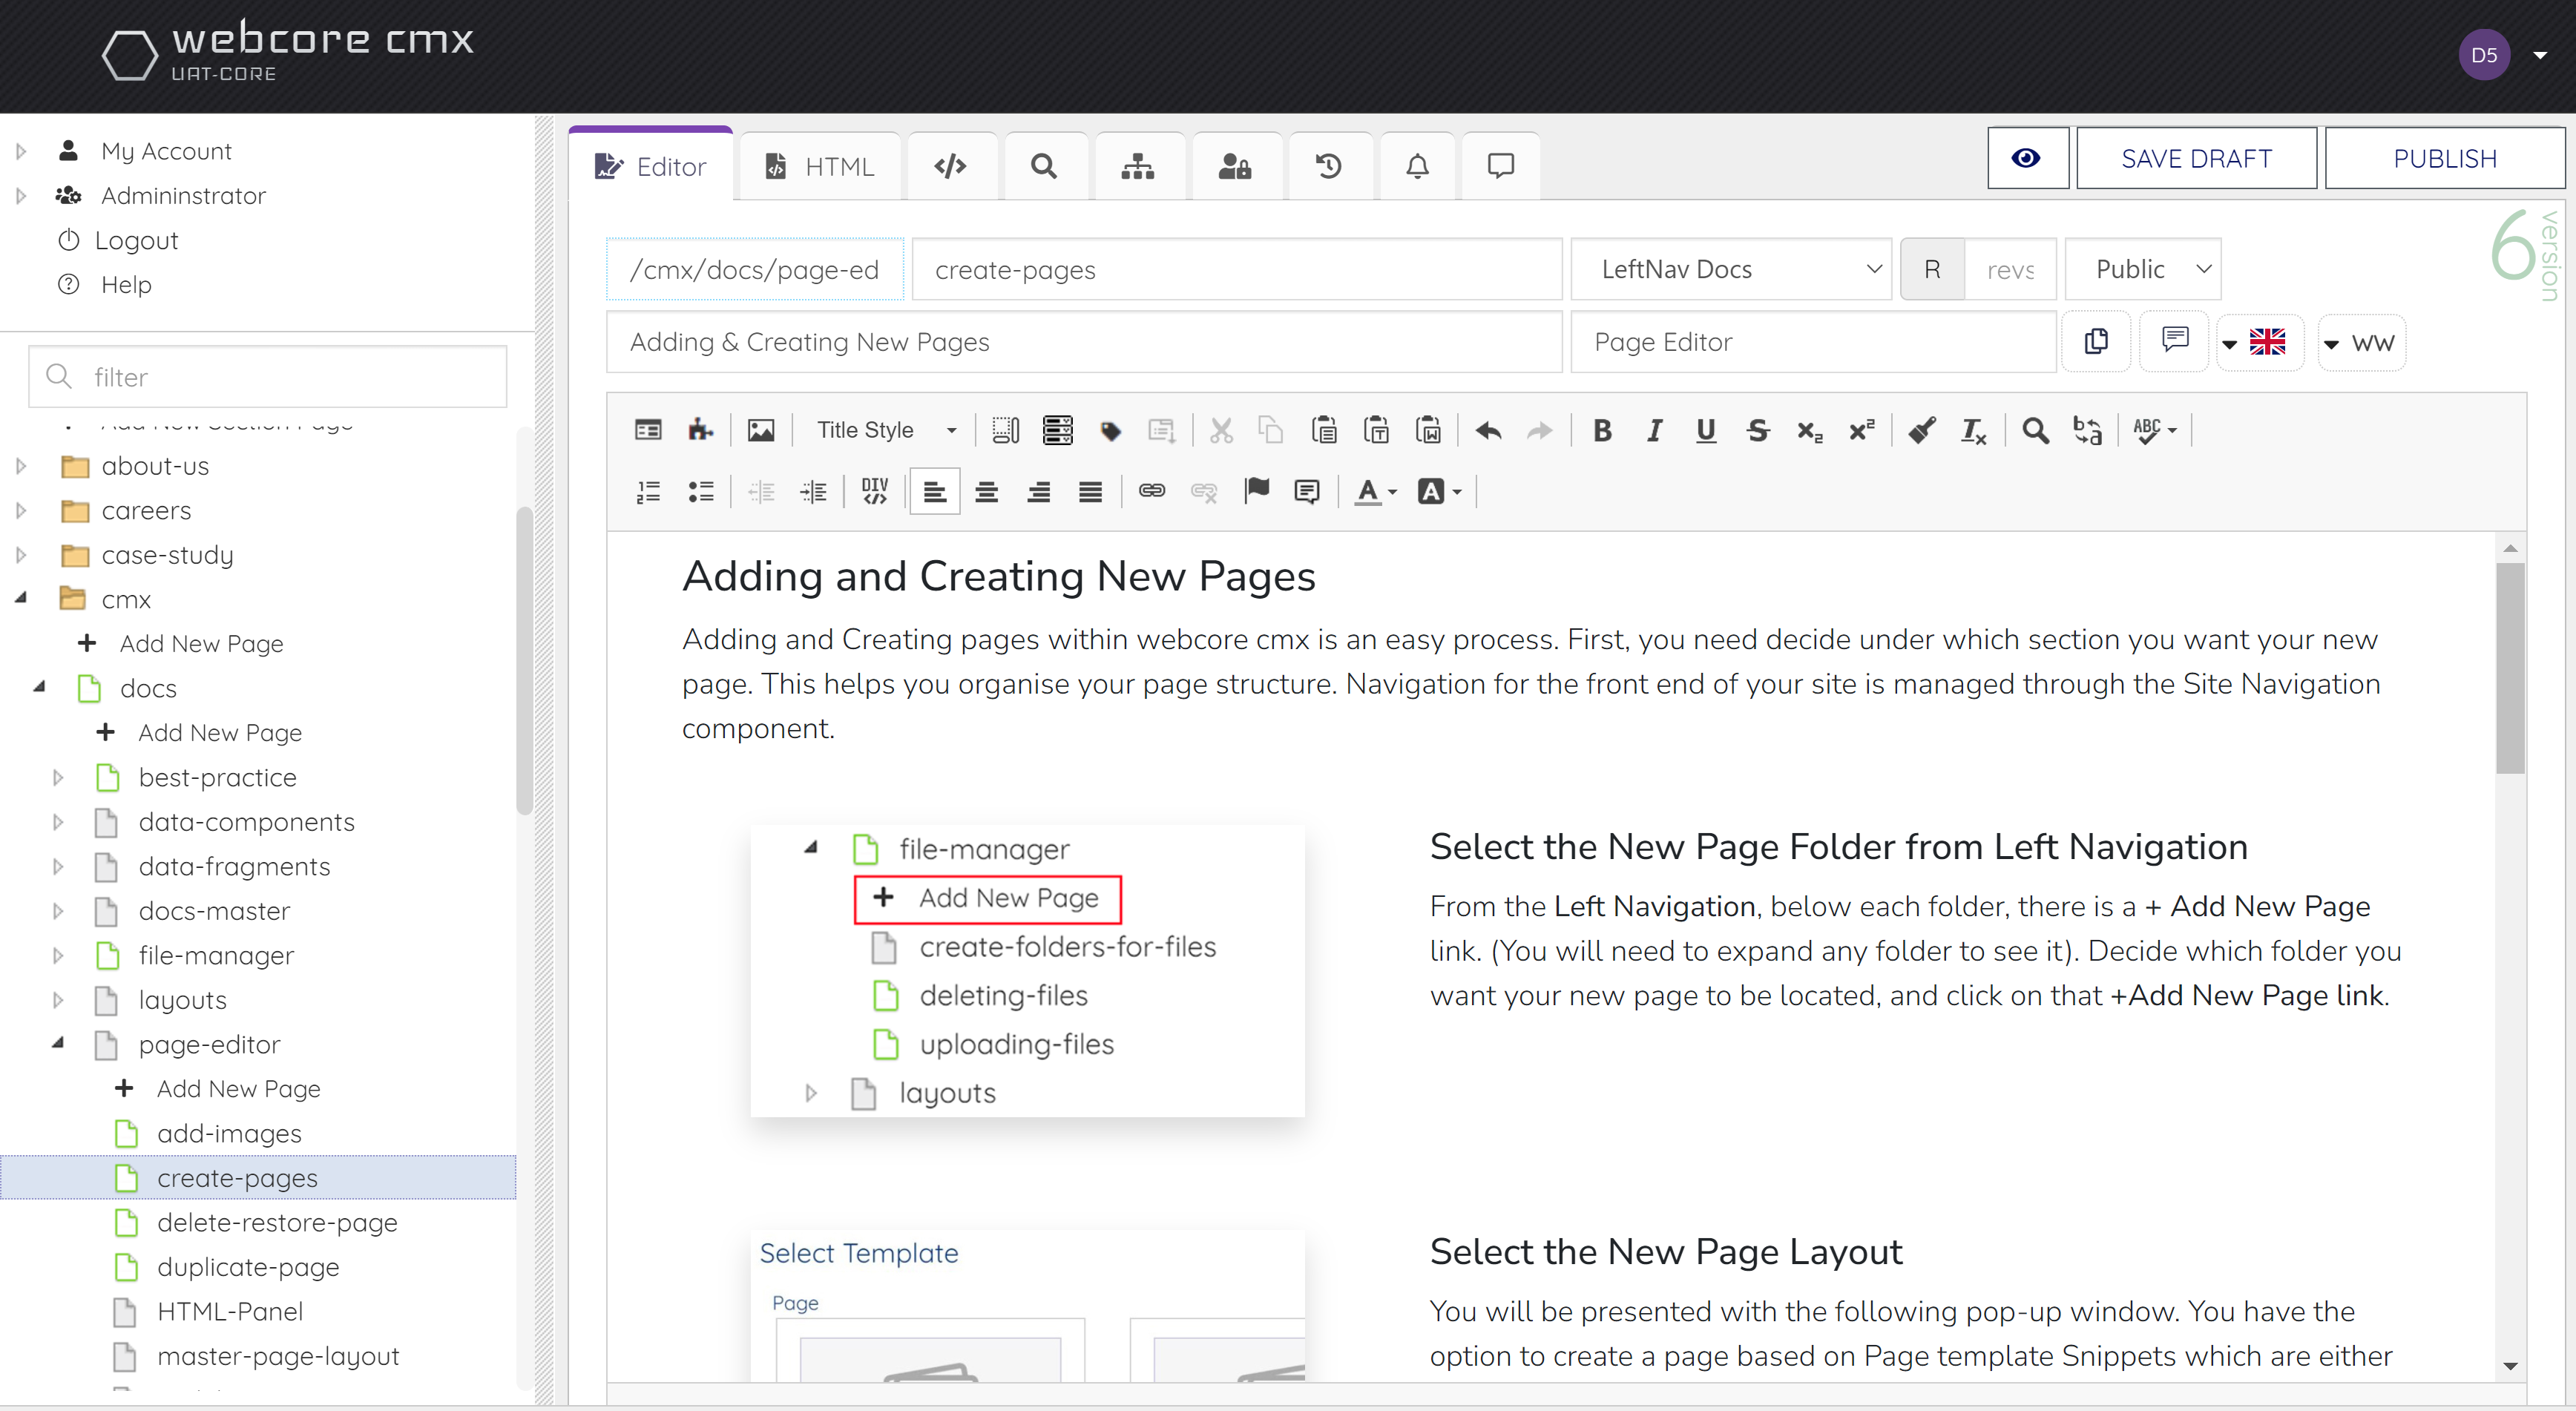Click the find magnifier in editor toolbar
Screen dimensions: 2576x1411
tap(2035, 430)
